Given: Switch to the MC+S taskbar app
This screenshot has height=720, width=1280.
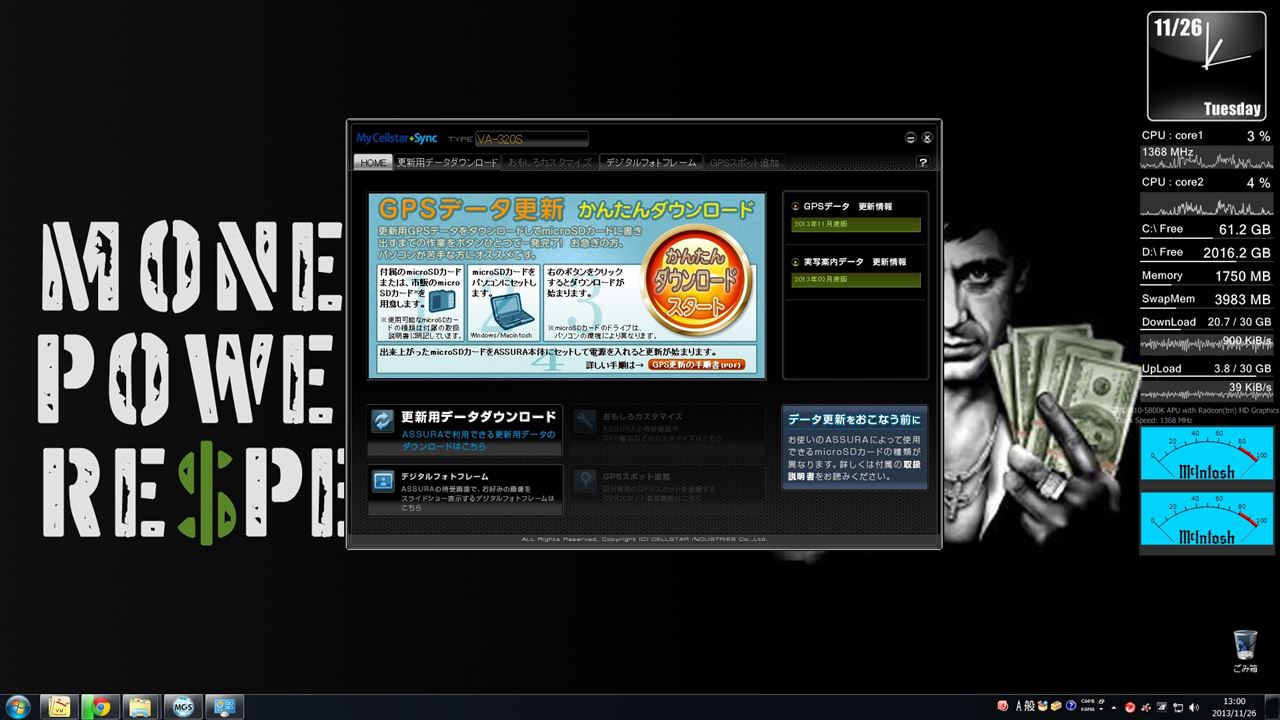Looking at the screenshot, I should click(183, 706).
